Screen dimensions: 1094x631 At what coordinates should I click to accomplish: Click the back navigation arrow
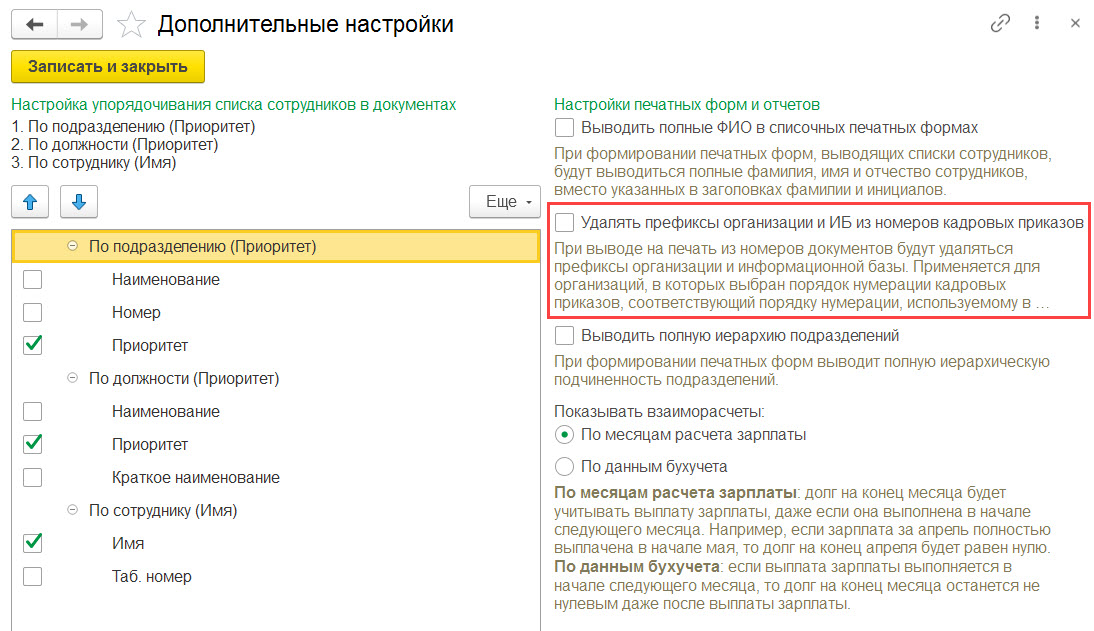(x=34, y=24)
